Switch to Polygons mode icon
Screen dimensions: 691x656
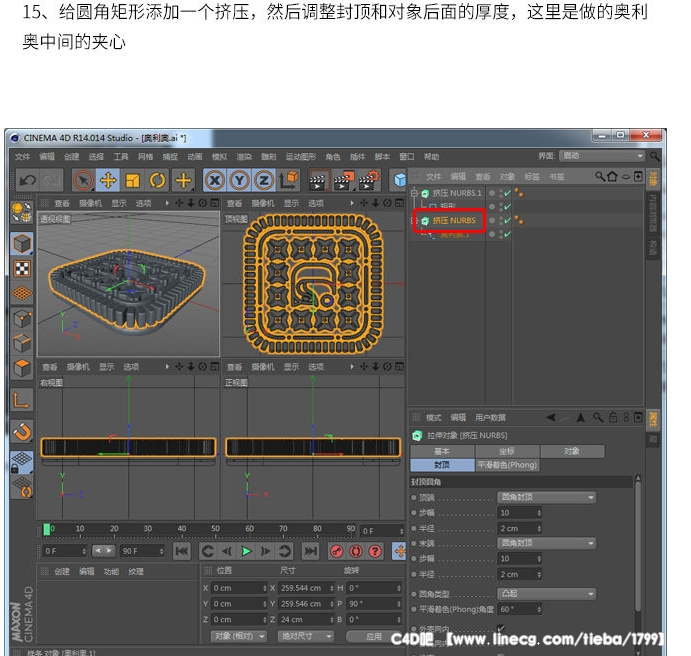pyautogui.click(x=22, y=368)
